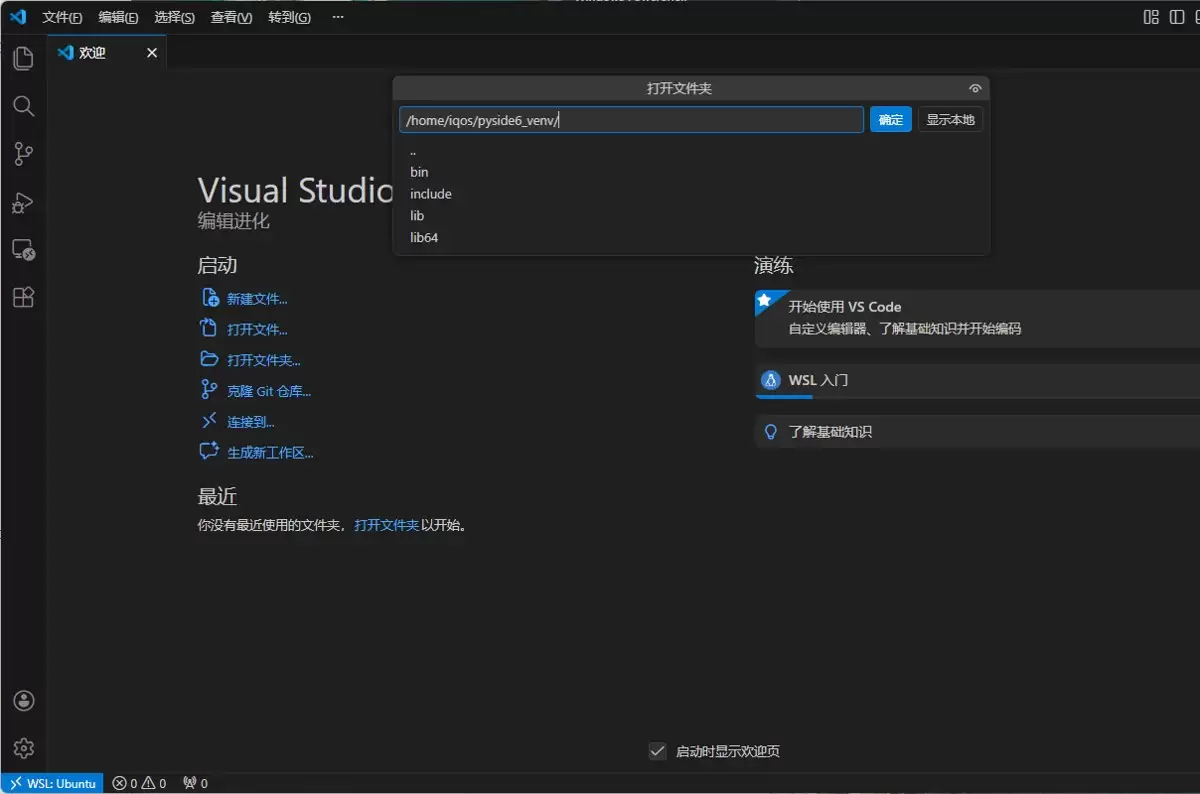Open the 文件(F) menu
The image size is (1200, 794).
62,17
